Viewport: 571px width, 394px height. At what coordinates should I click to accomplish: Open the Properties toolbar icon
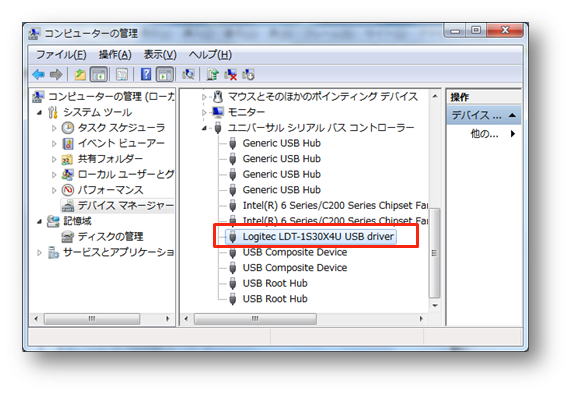[122, 75]
